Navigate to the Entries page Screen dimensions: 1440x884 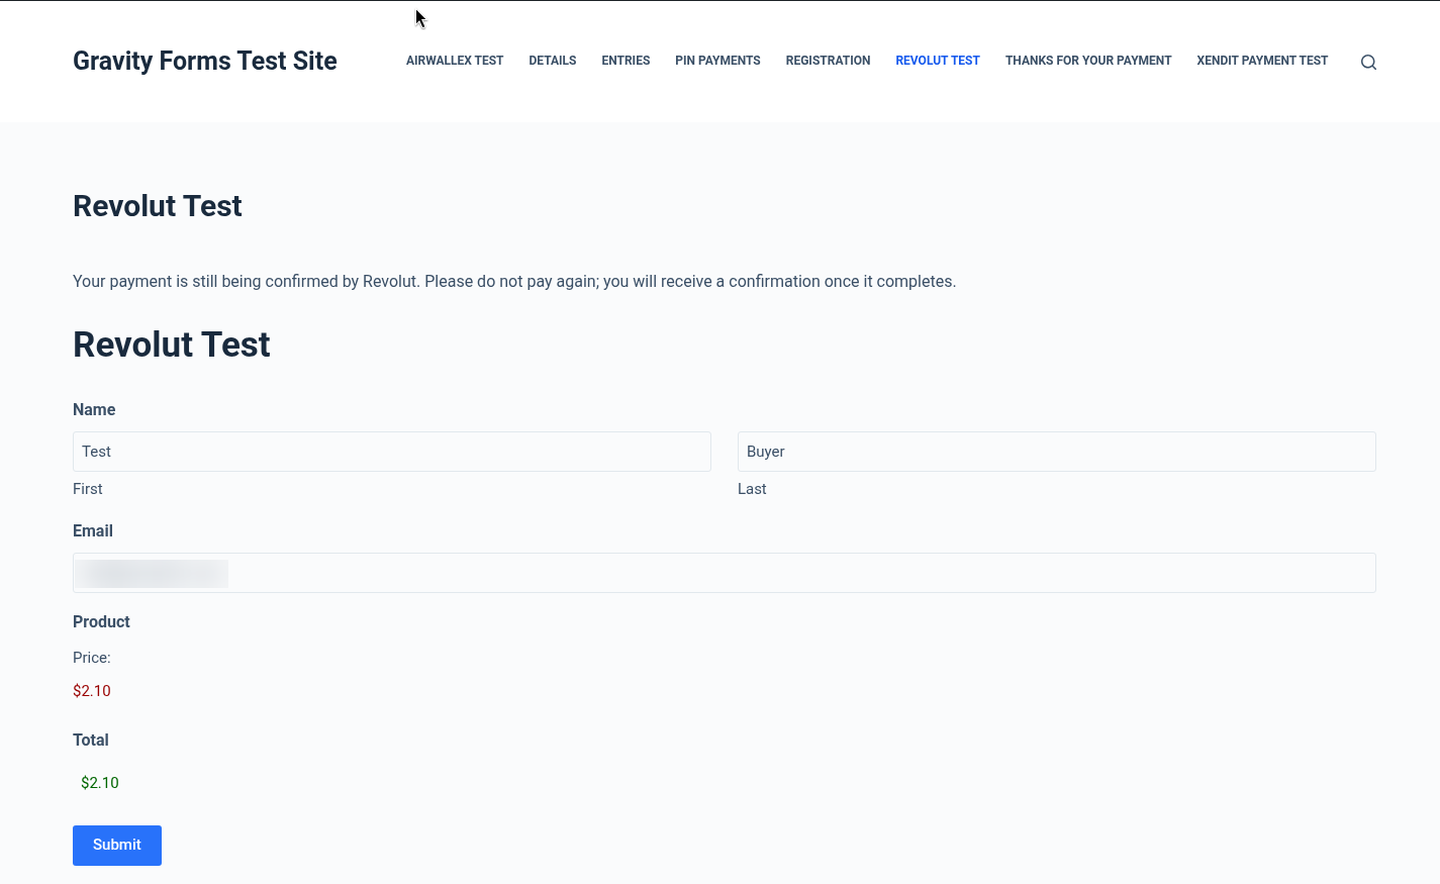coord(626,61)
